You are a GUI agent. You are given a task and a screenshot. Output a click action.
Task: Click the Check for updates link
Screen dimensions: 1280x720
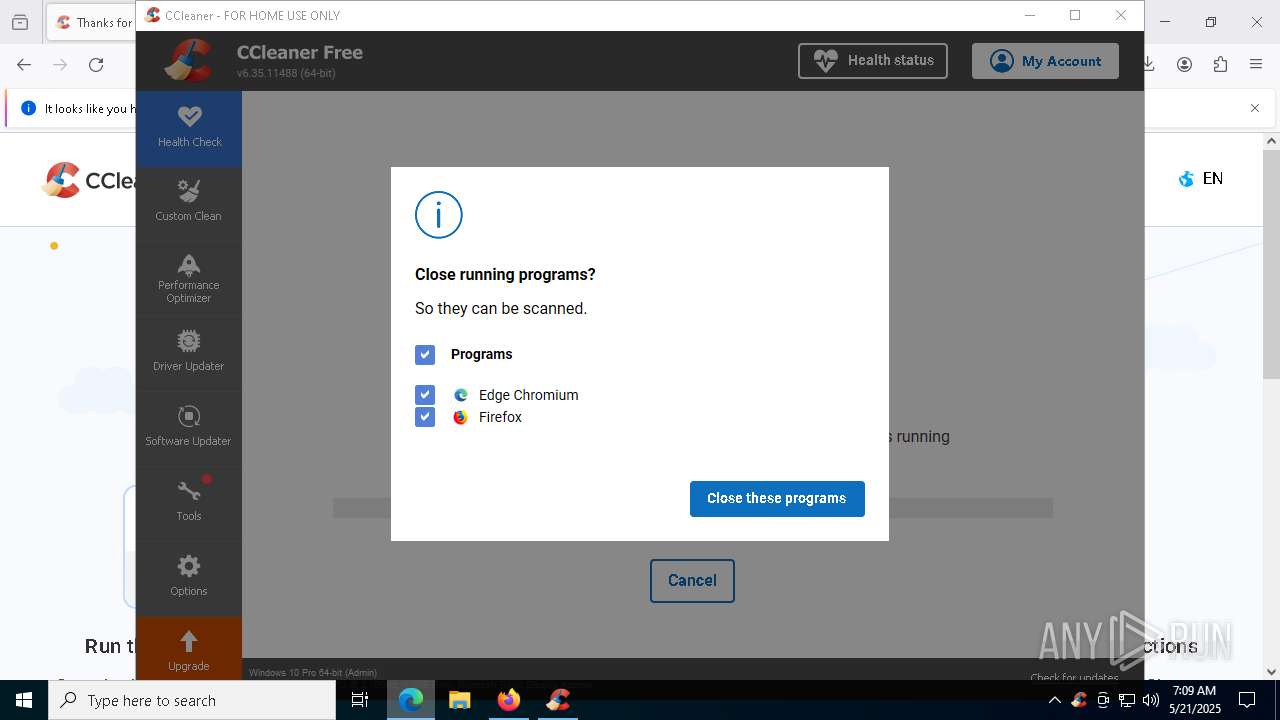click(1074, 677)
